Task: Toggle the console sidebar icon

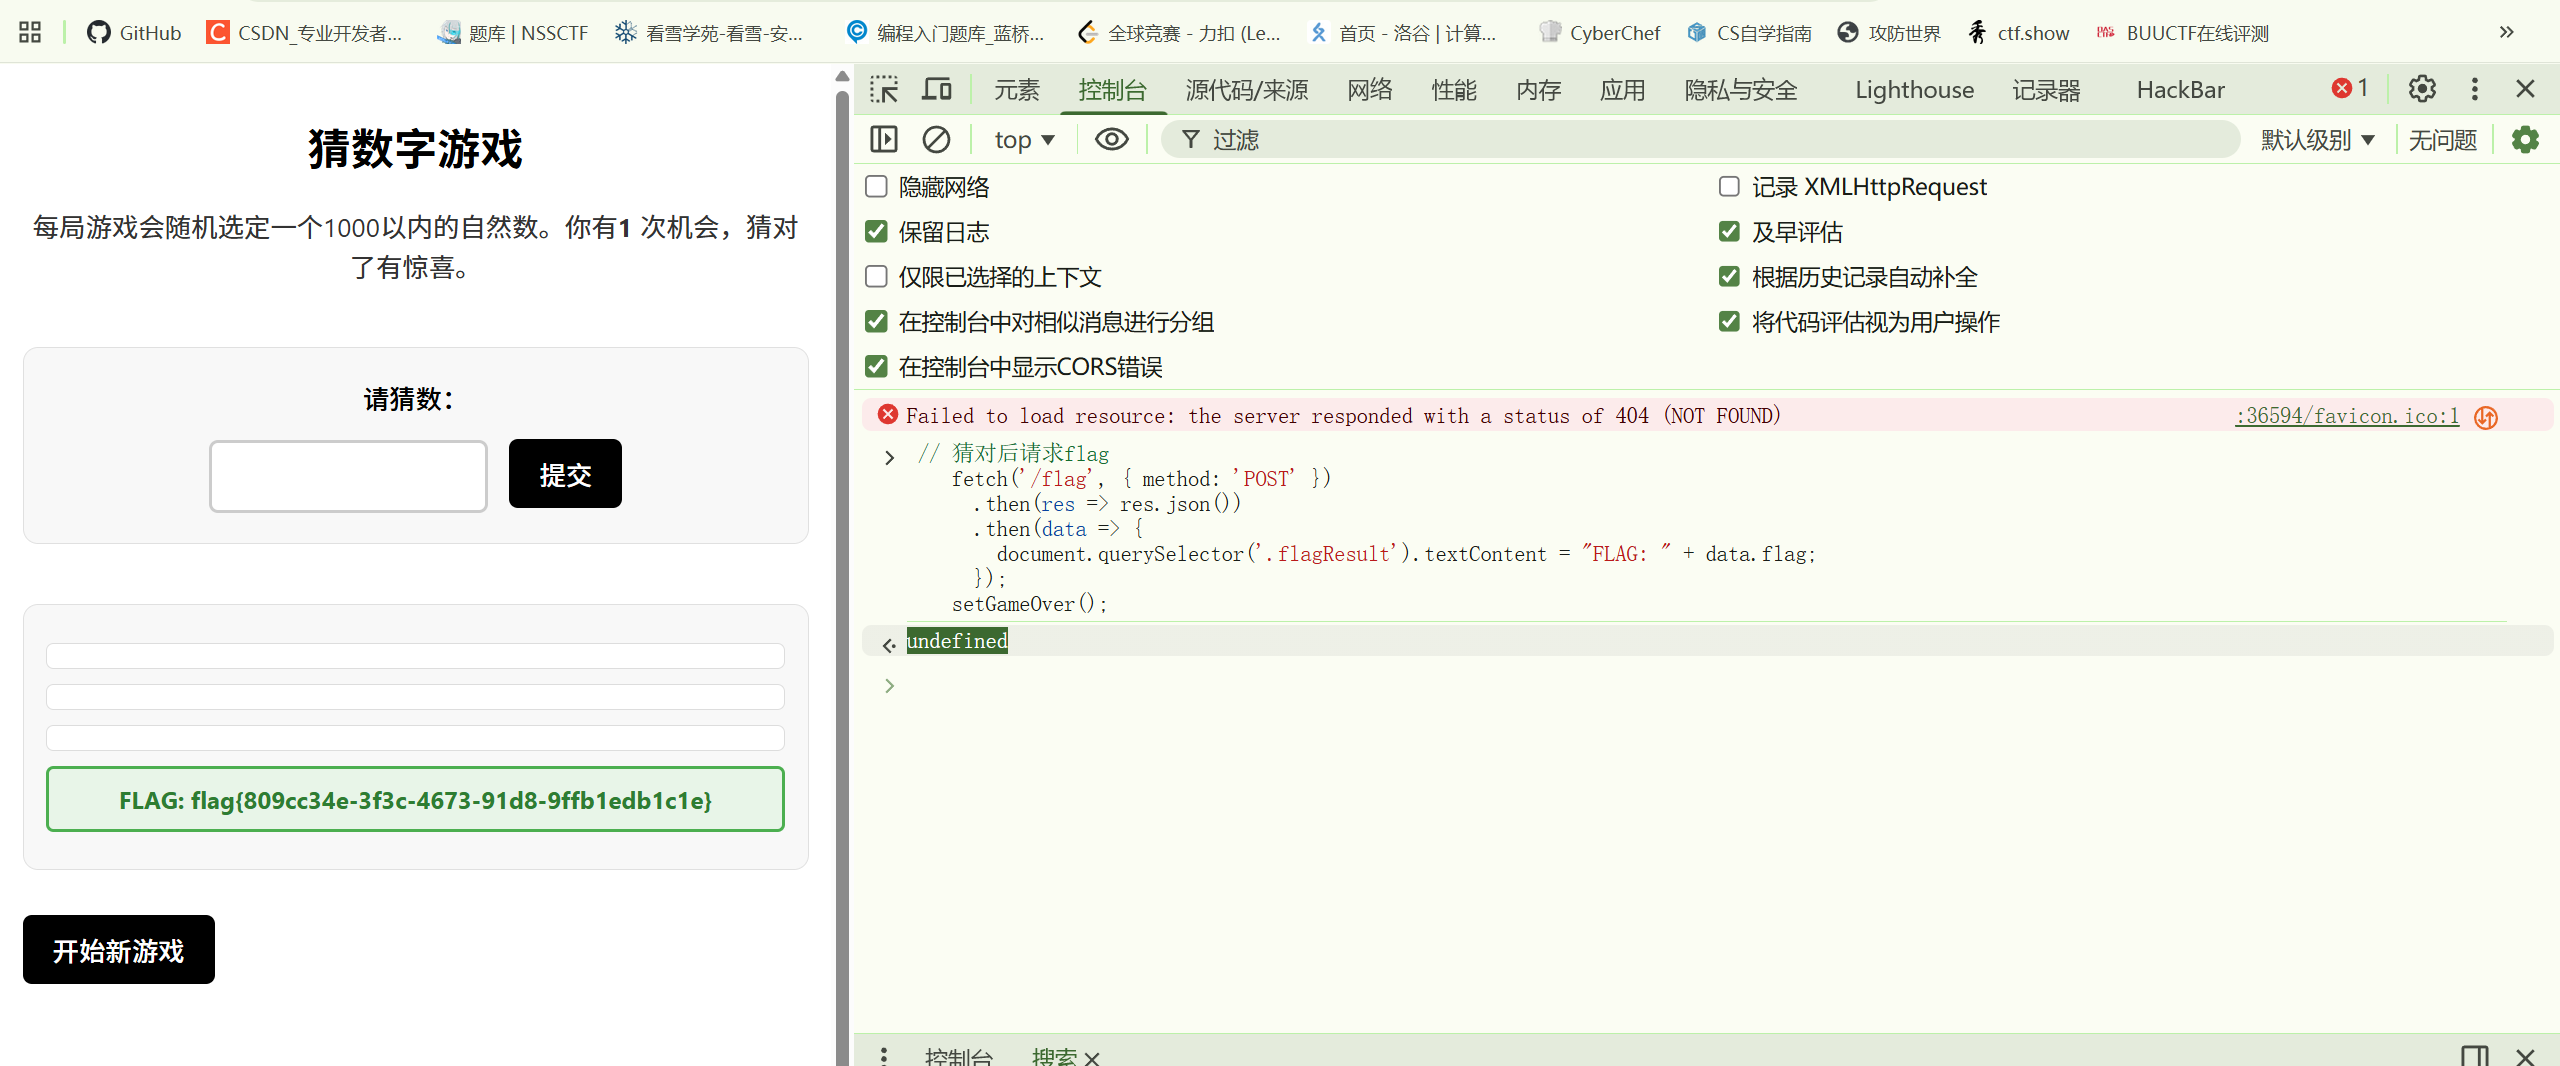Action: tap(884, 139)
